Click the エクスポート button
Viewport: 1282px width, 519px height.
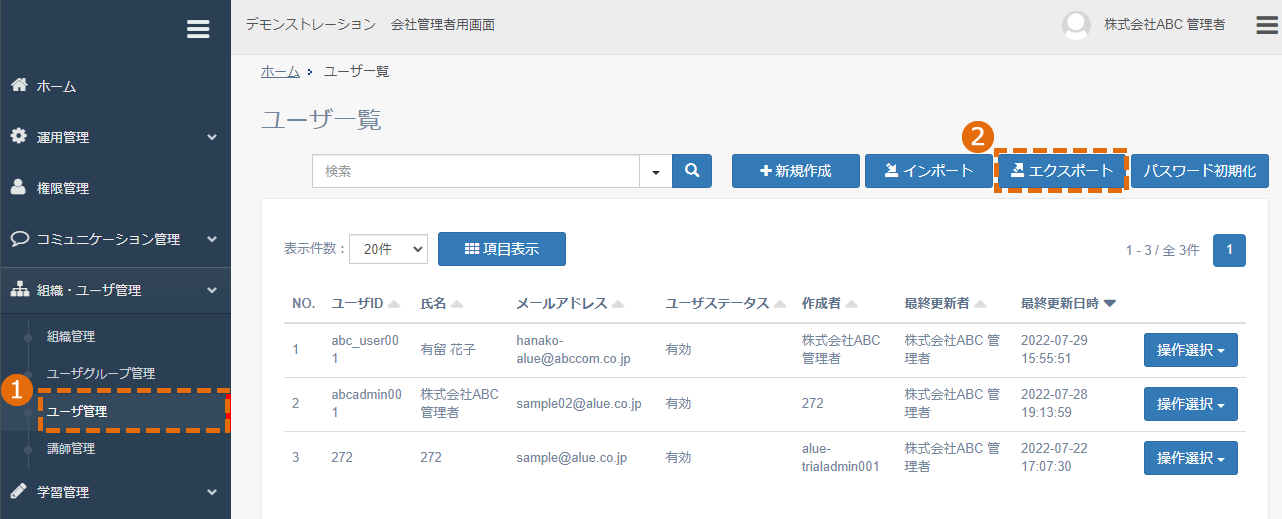(x=1061, y=171)
